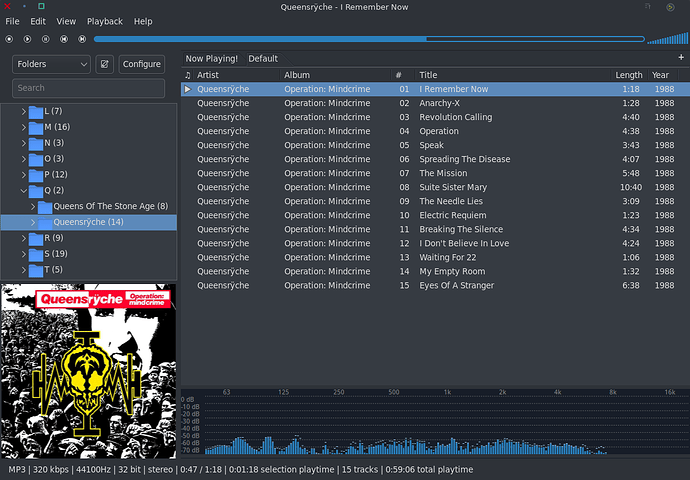Skip to the previous track
The height and width of the screenshot is (480, 690).
tap(64, 39)
